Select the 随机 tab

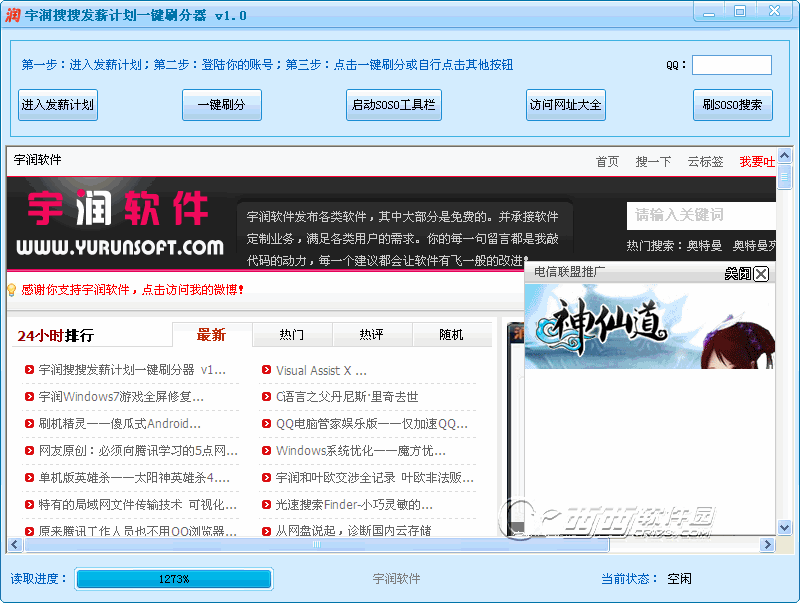452,335
